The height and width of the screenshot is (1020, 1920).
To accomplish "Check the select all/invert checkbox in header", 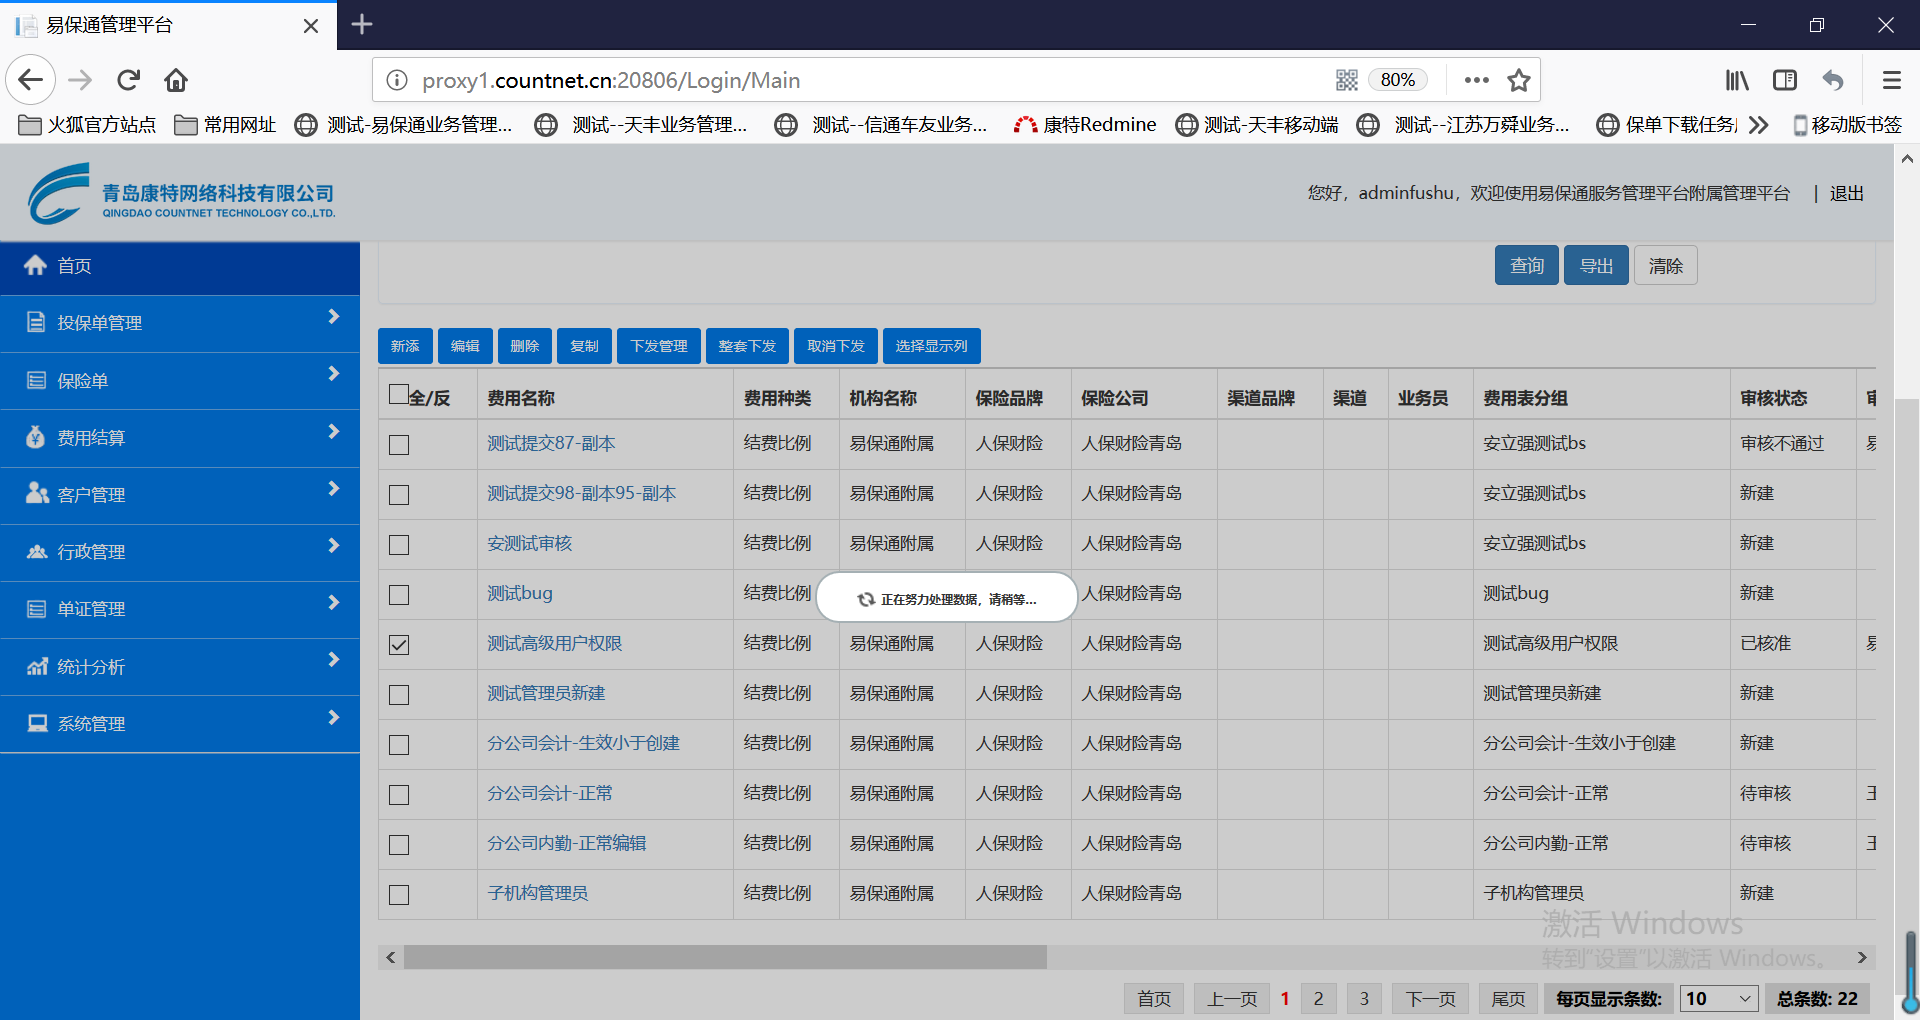I will click(399, 395).
